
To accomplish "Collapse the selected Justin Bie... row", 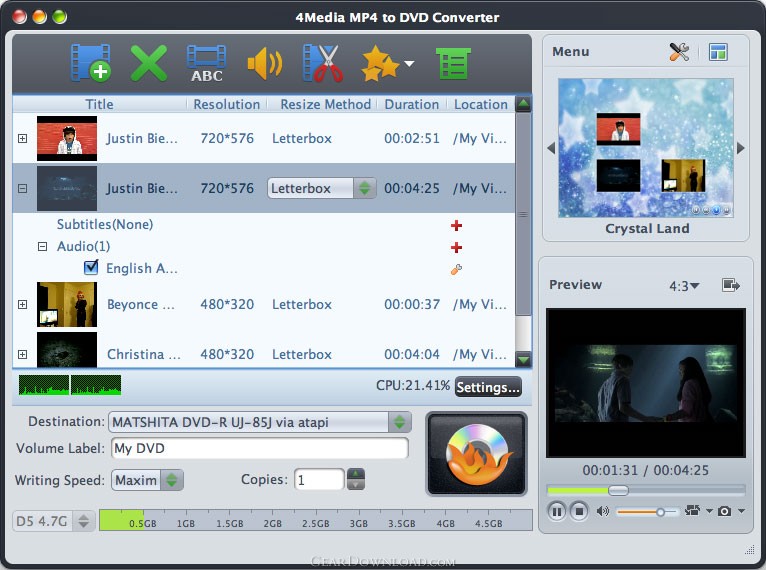I will (22, 188).
